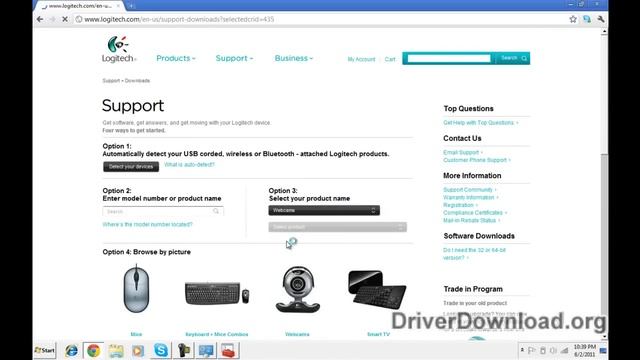Click model number search field
The height and width of the screenshot is (360, 640).
coord(163,211)
